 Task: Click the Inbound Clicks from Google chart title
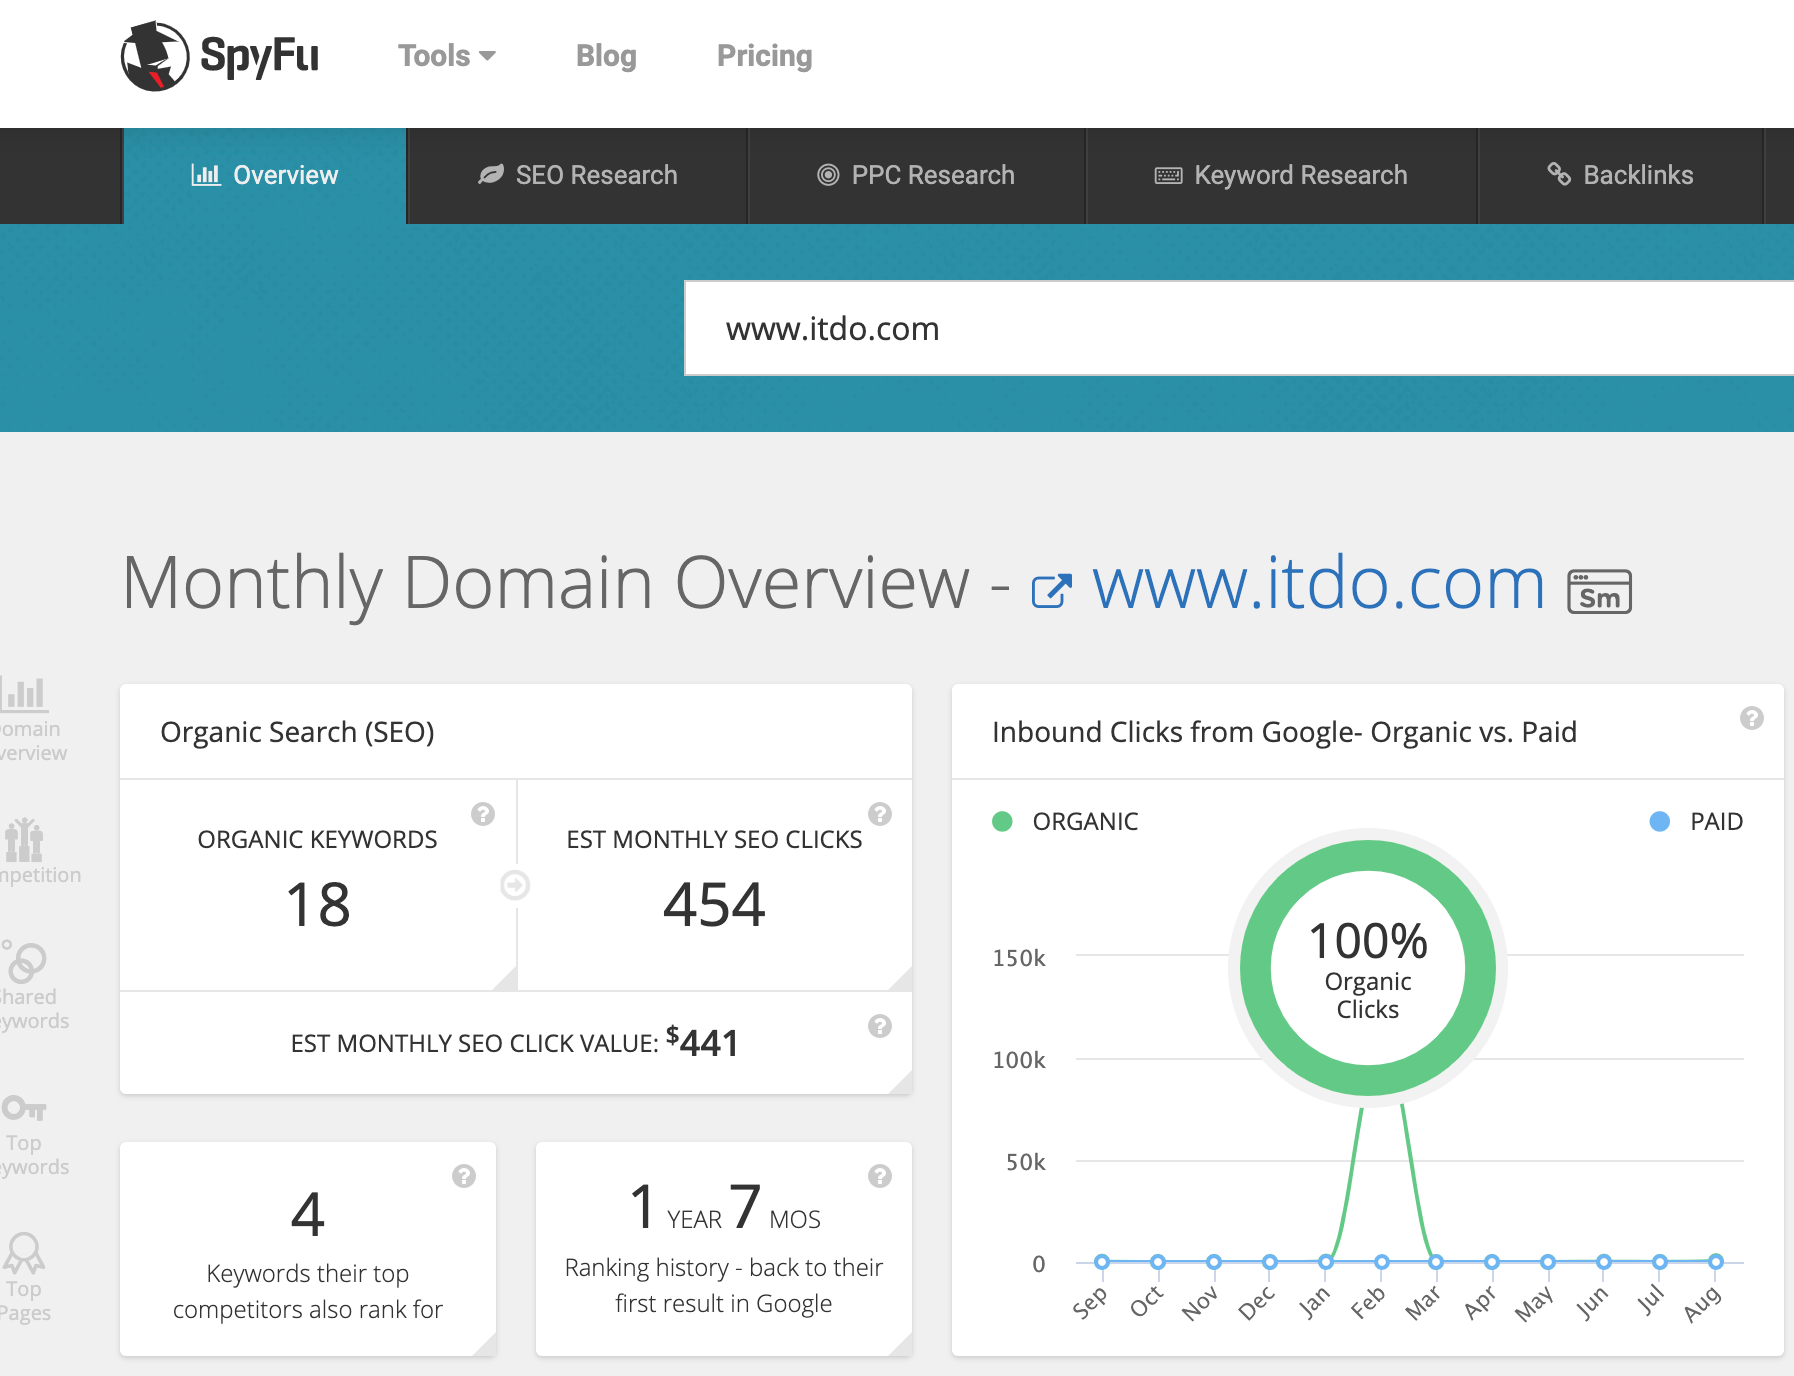pos(1284,732)
